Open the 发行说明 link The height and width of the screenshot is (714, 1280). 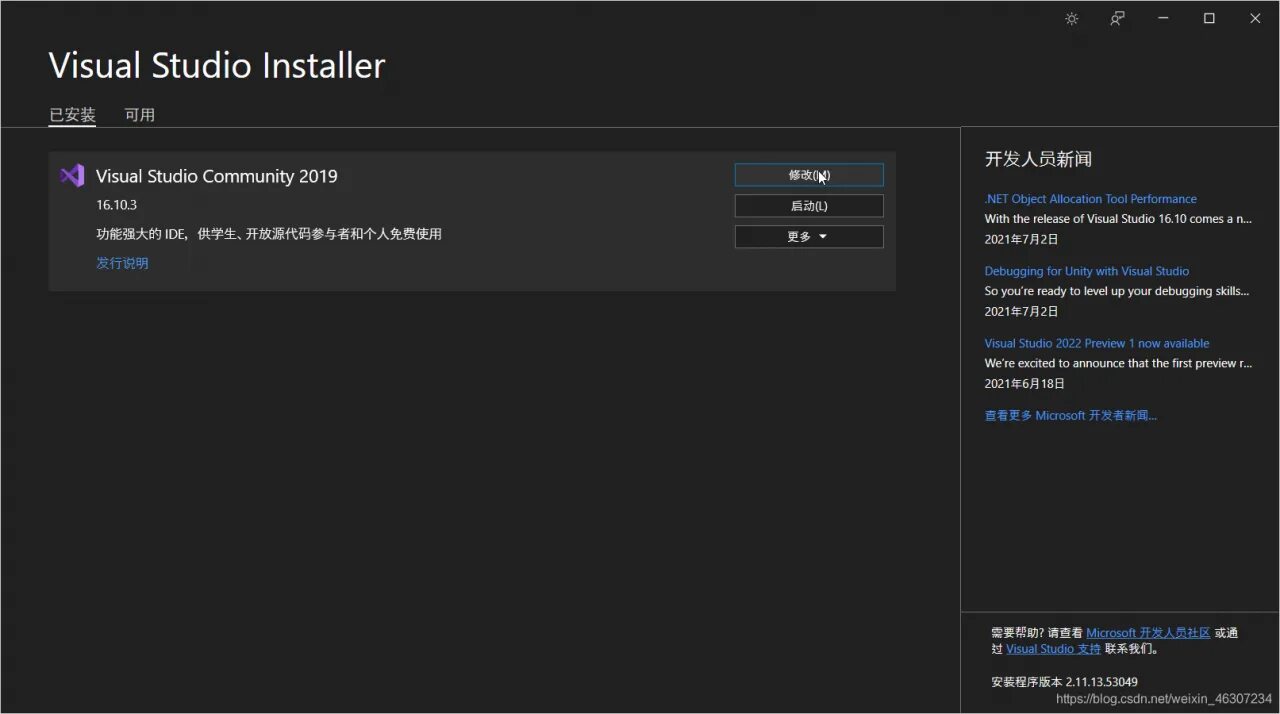(122, 263)
